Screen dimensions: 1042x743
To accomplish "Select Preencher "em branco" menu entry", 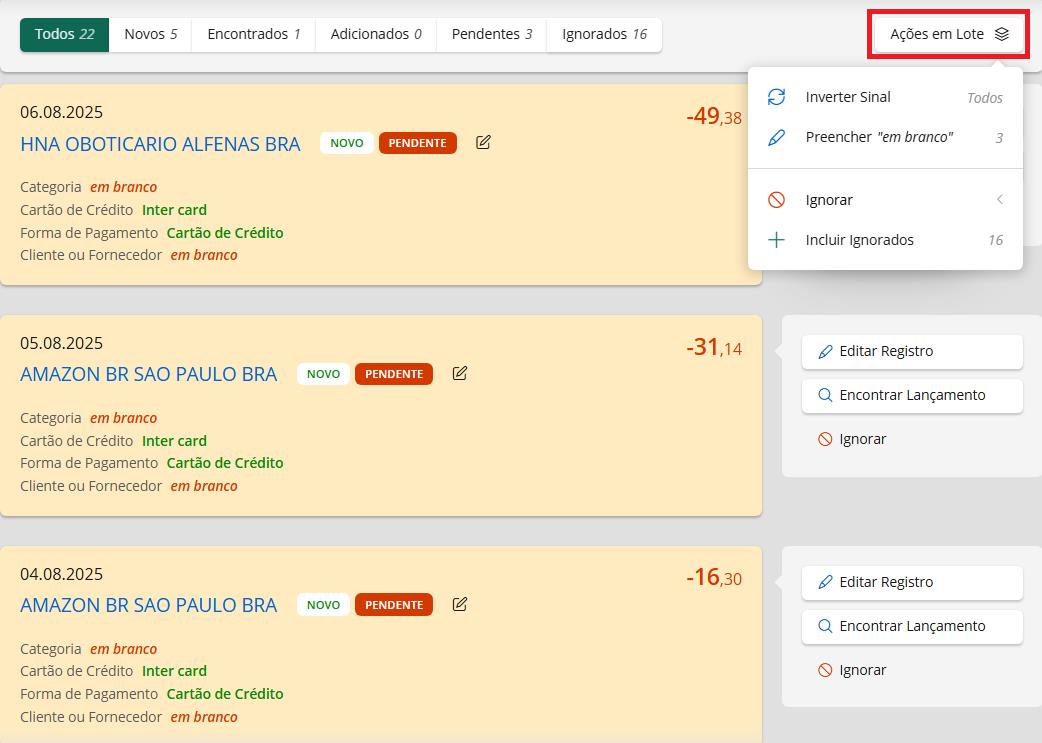I will 885,138.
